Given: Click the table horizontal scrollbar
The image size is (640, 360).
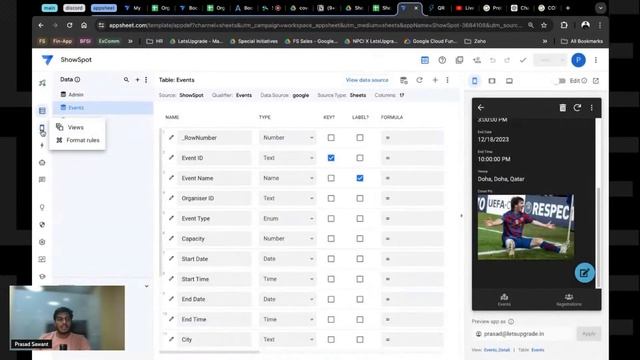Looking at the screenshot, I should coord(210,351).
